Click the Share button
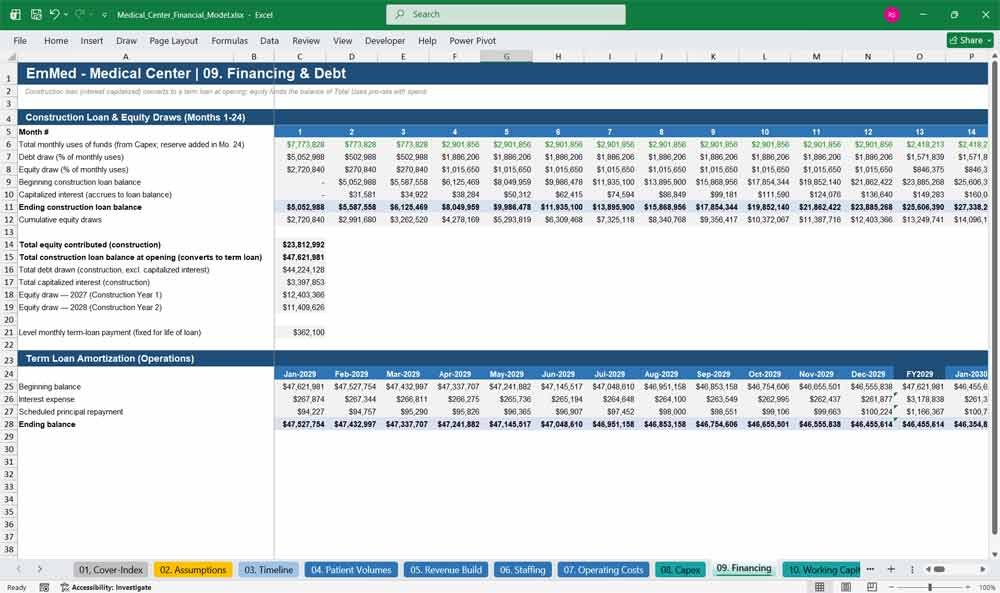 coord(970,40)
